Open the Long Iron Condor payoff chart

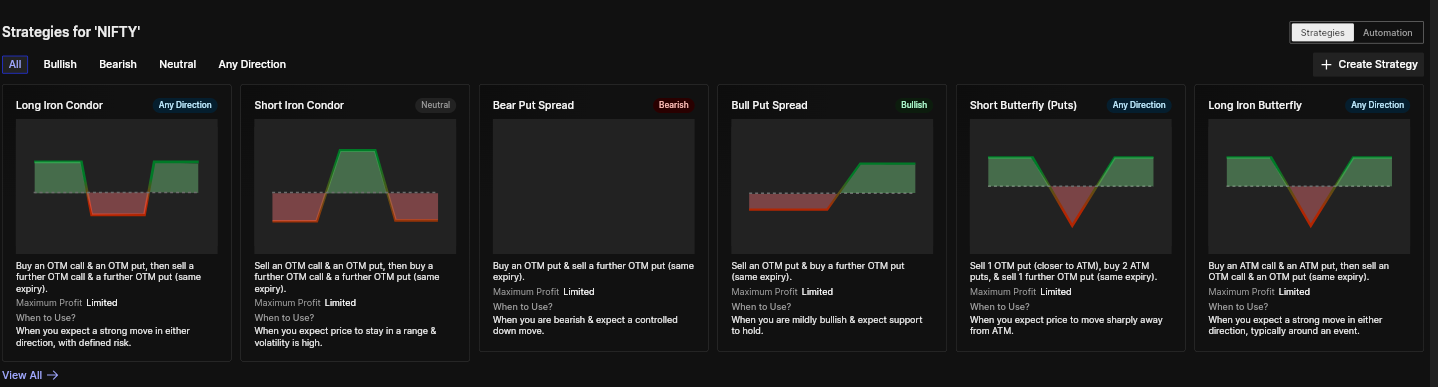[x=117, y=186]
